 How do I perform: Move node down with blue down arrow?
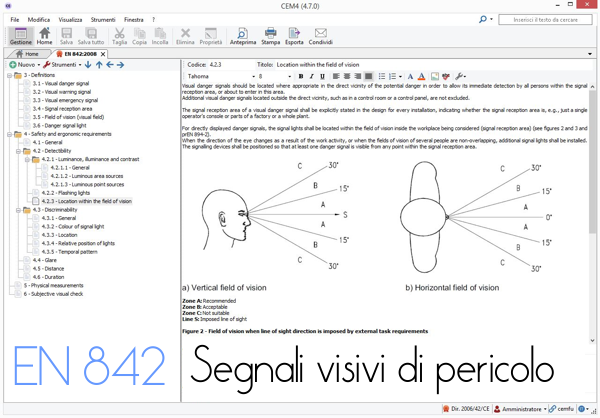point(87,65)
